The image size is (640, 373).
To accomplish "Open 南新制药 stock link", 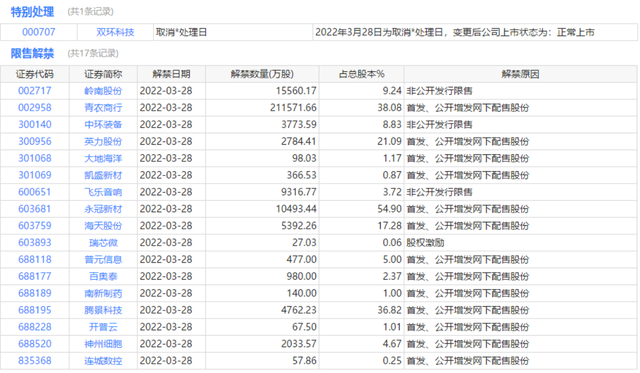I will 103,293.
